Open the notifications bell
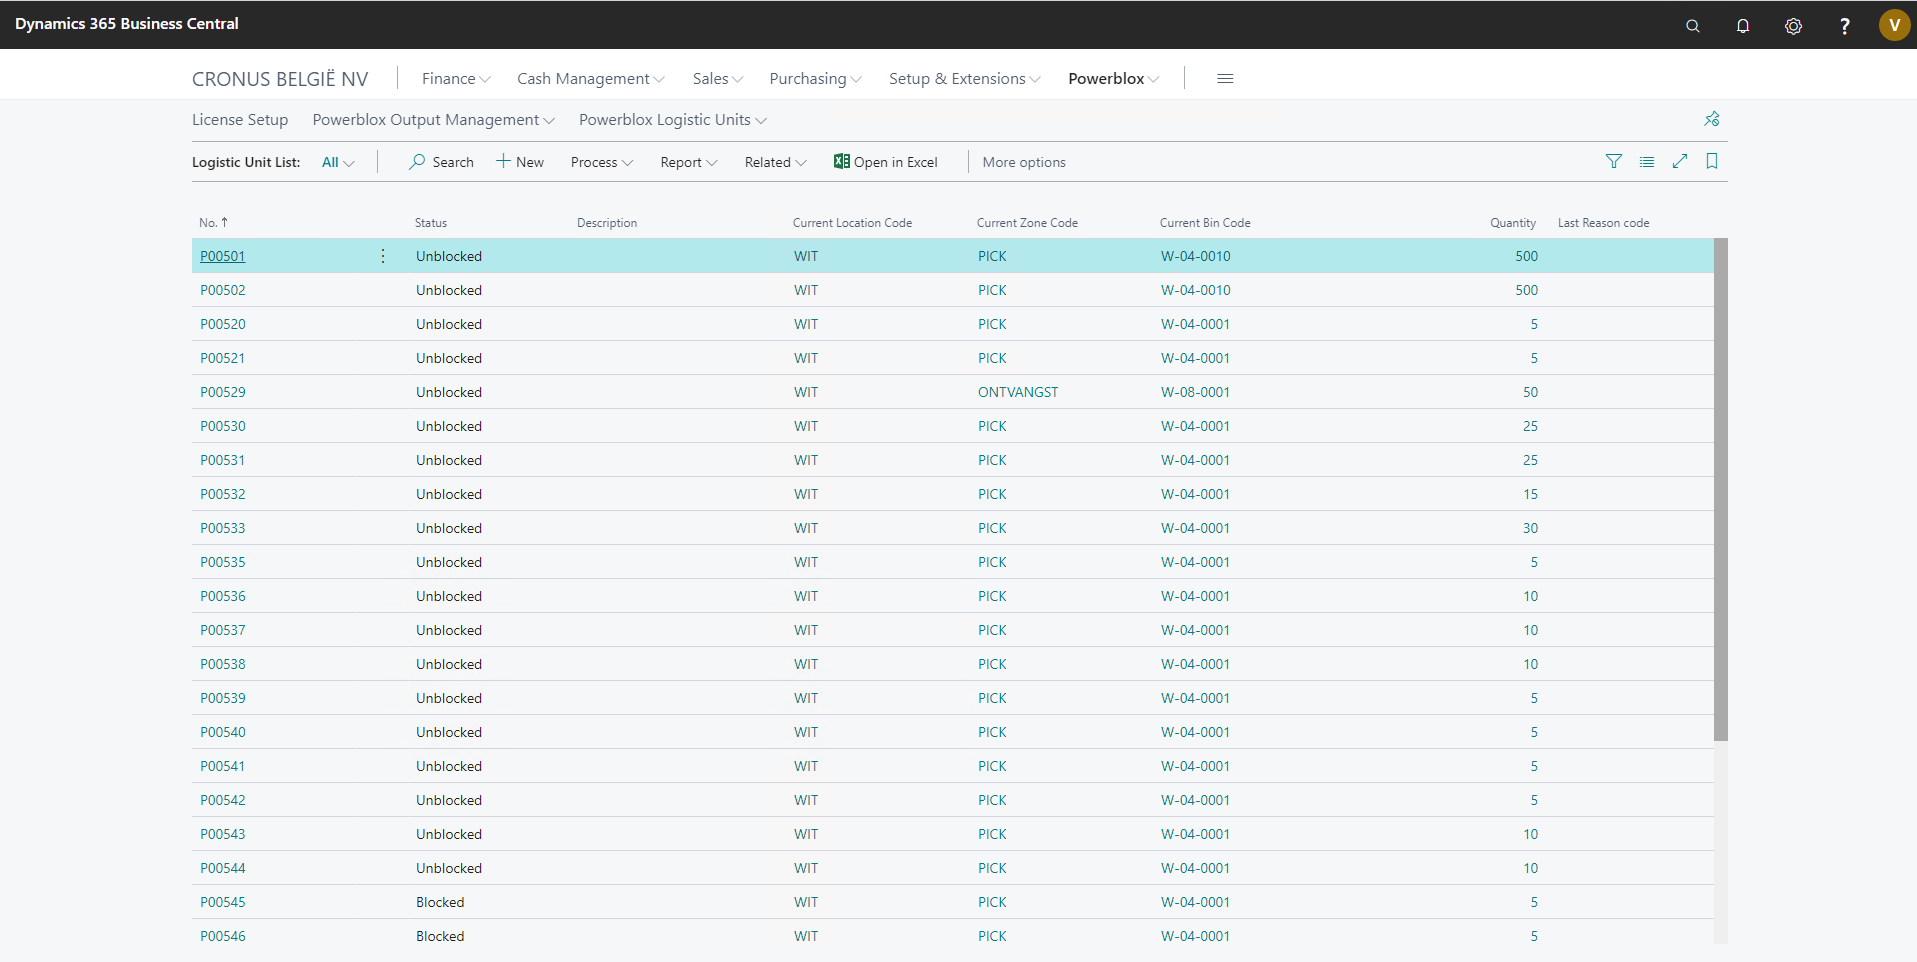The width and height of the screenshot is (1917, 962). [1742, 25]
